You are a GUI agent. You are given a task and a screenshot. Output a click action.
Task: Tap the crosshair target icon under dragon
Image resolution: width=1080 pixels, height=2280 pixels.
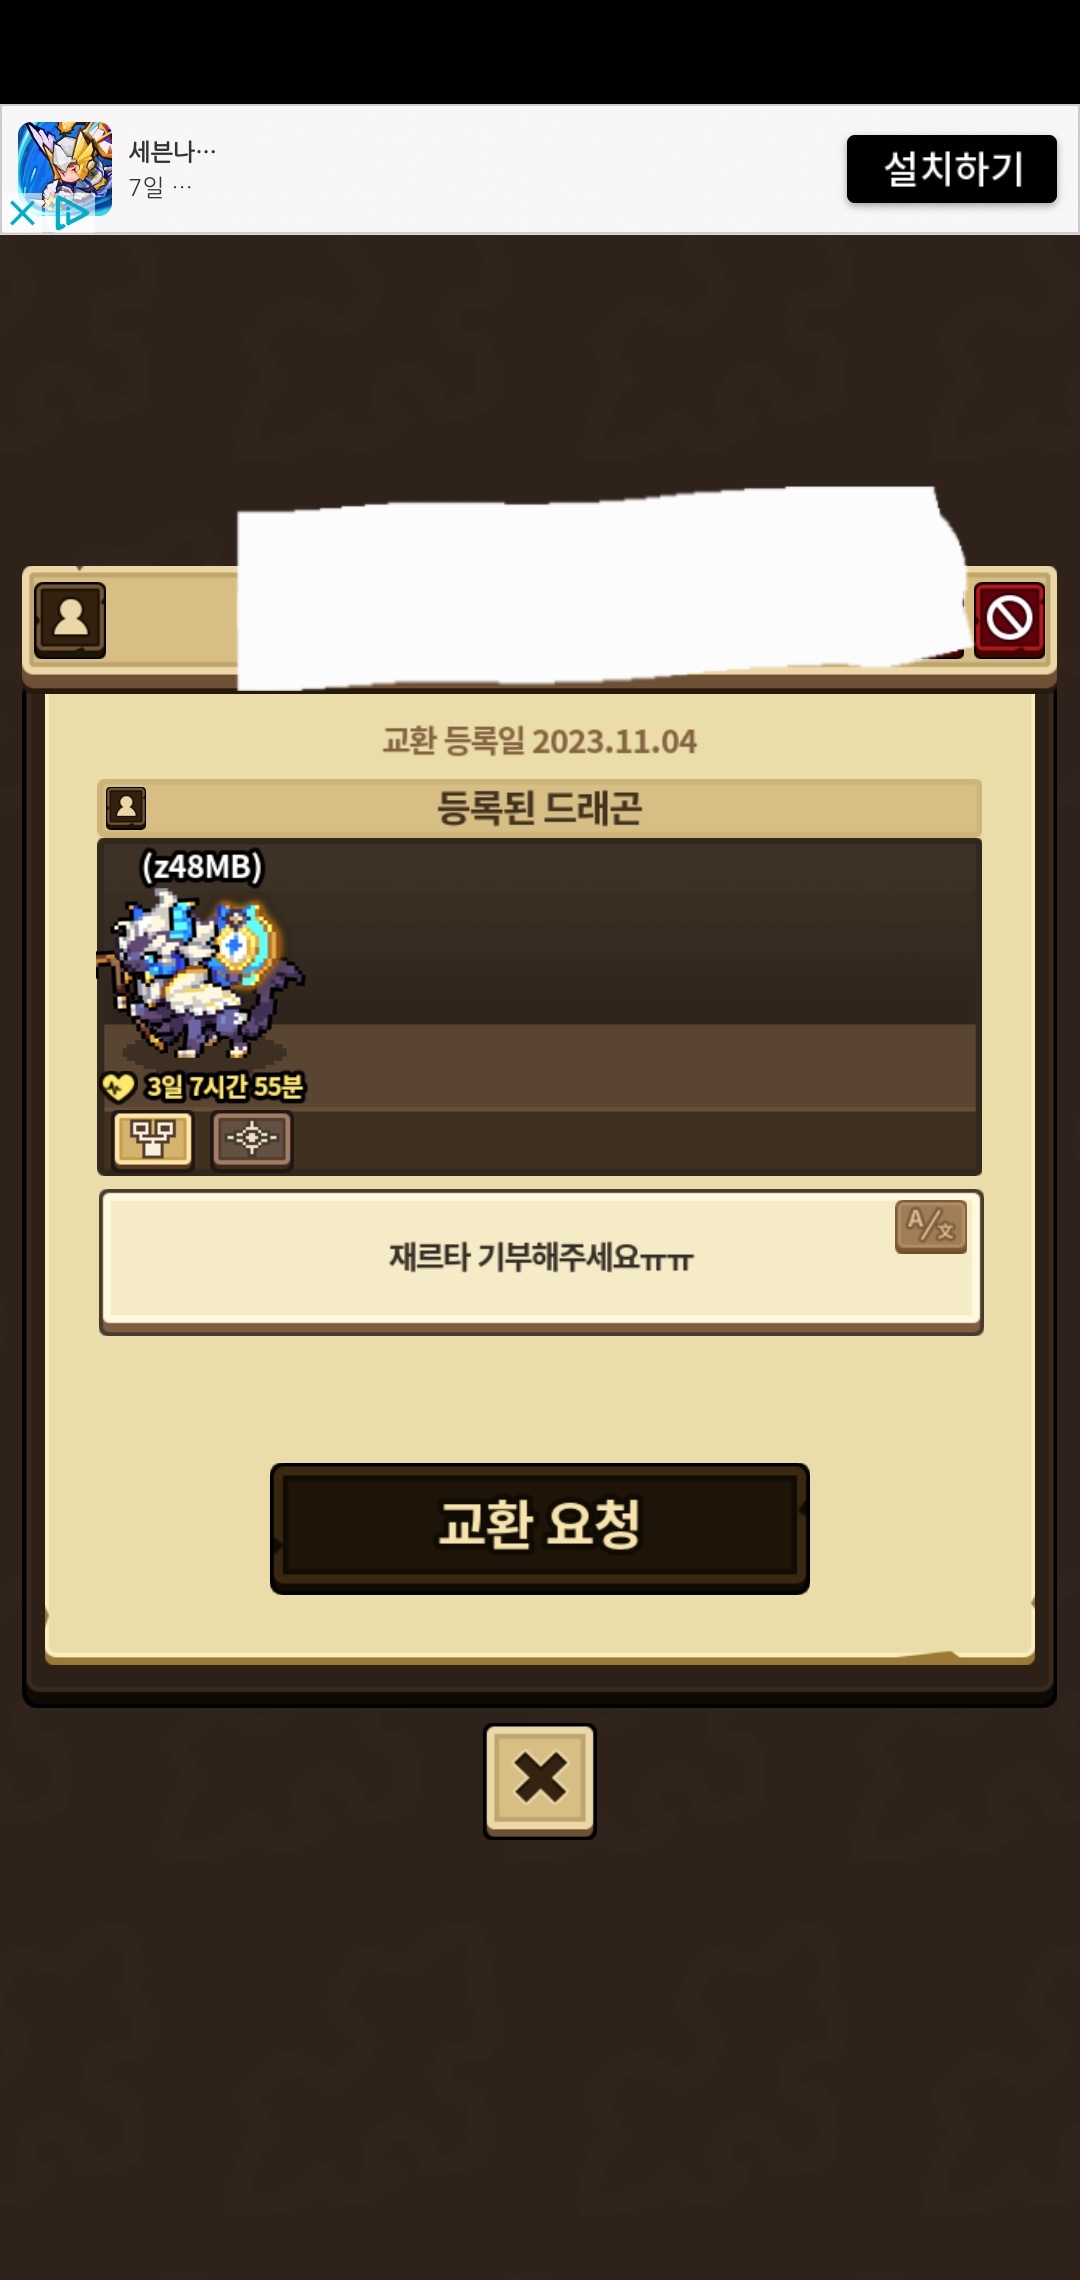click(252, 1138)
